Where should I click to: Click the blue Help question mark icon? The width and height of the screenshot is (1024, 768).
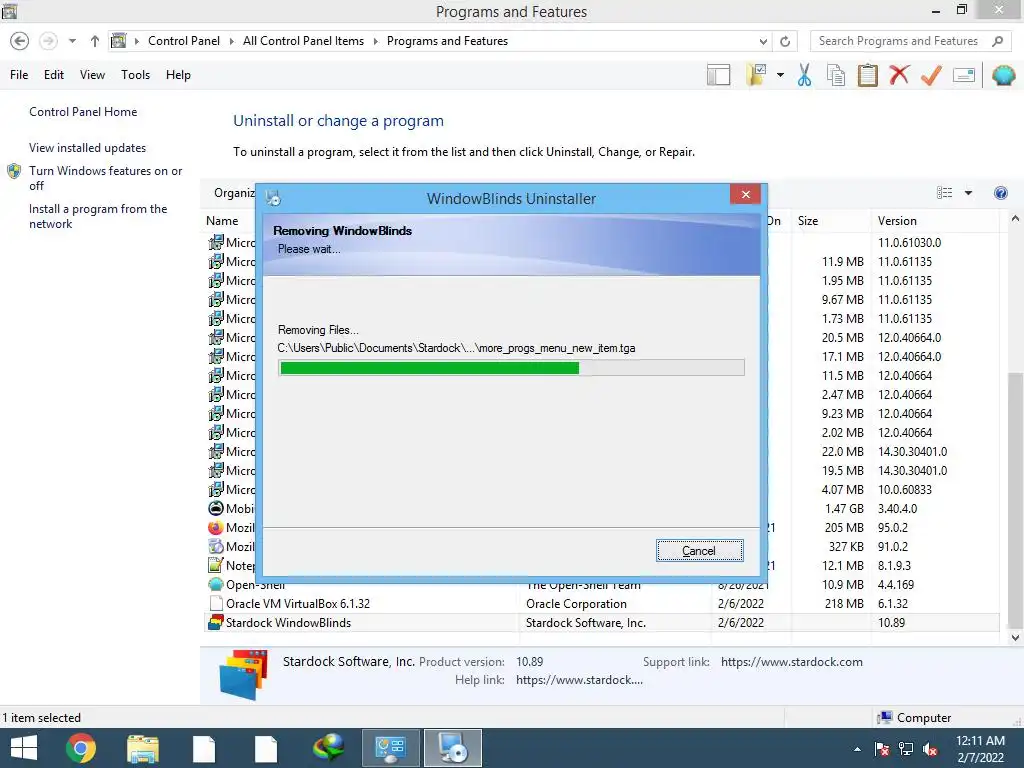tap(1000, 193)
